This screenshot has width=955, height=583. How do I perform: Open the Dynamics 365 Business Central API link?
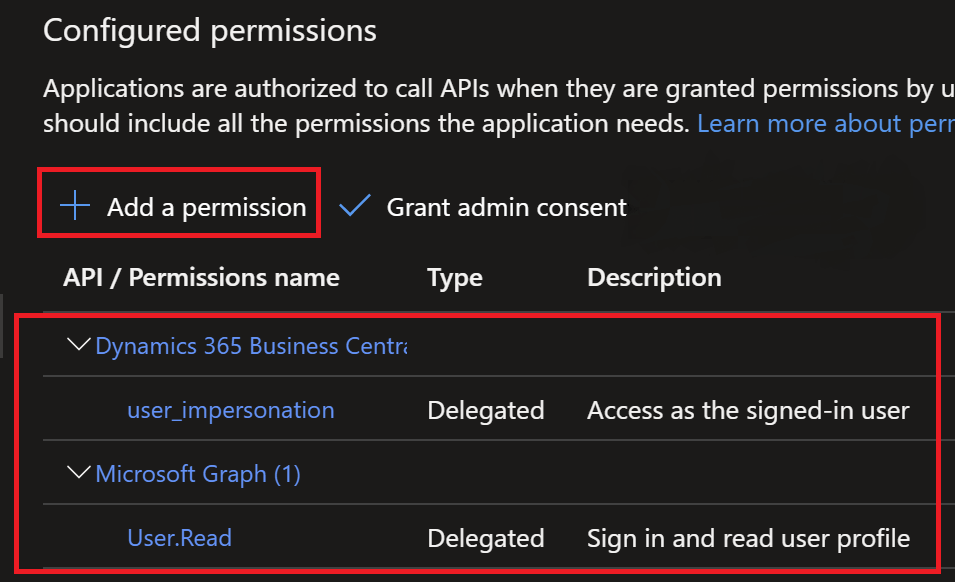pyautogui.click(x=251, y=346)
